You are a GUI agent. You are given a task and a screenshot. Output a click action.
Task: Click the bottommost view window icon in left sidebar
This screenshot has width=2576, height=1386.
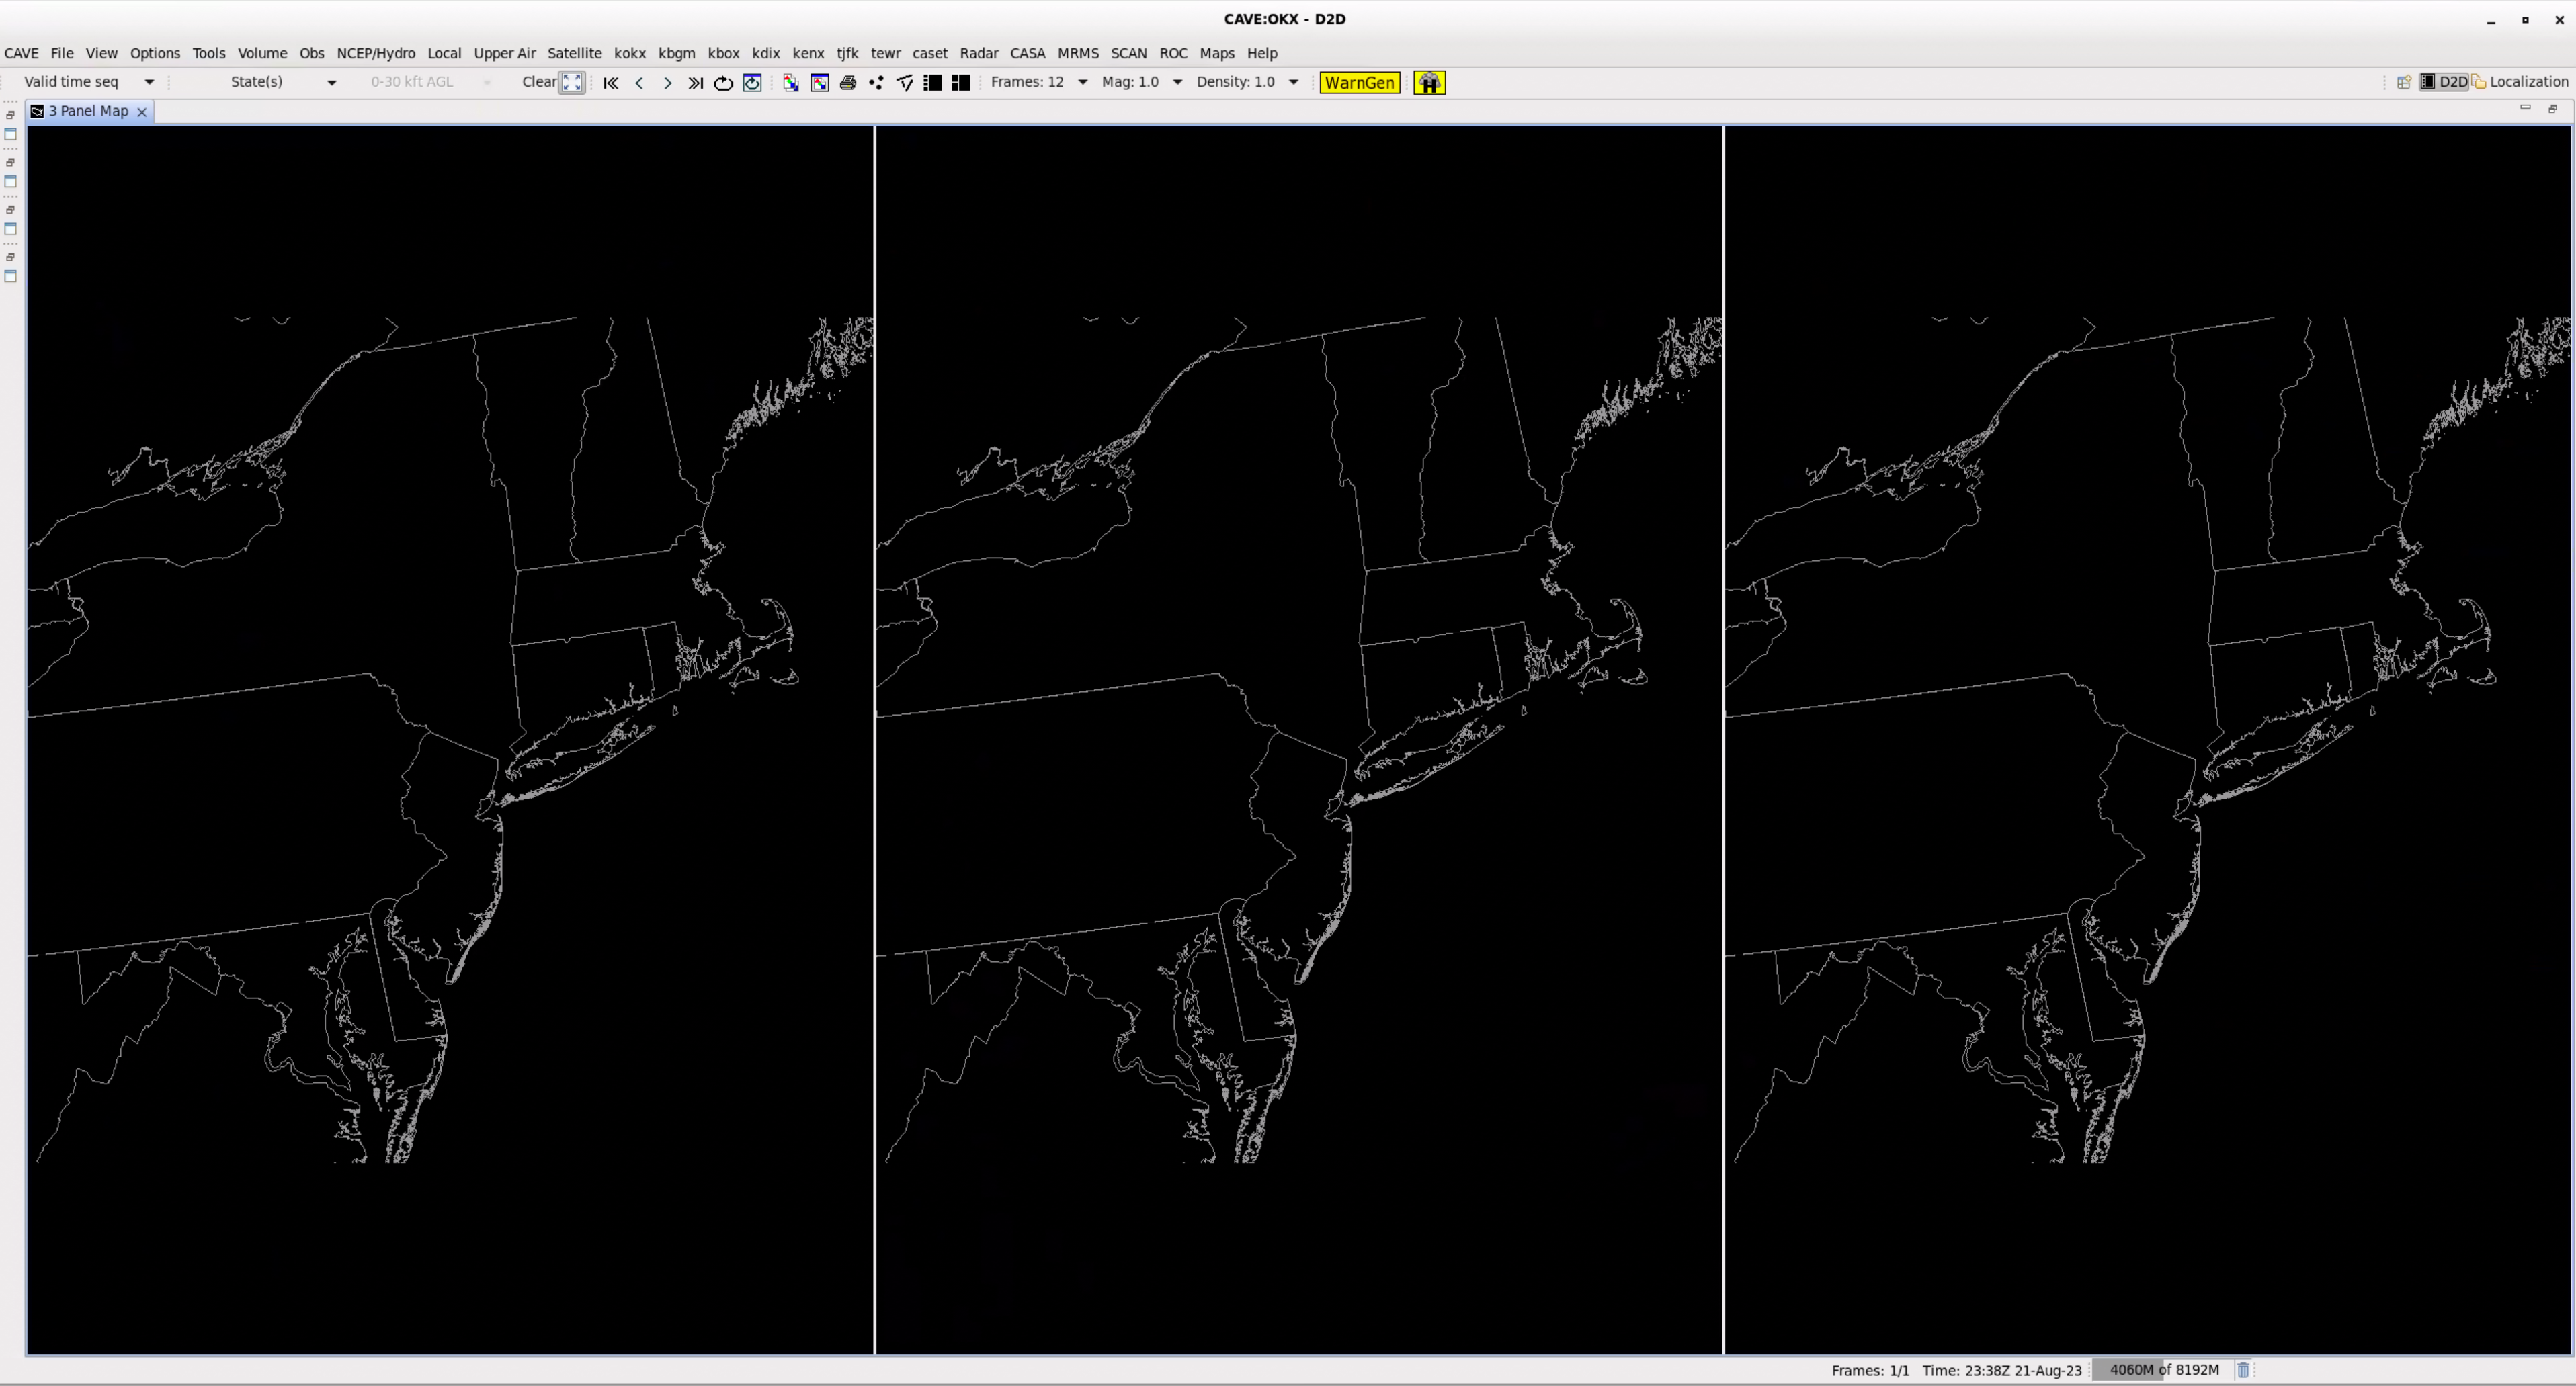pyautogui.click(x=11, y=276)
